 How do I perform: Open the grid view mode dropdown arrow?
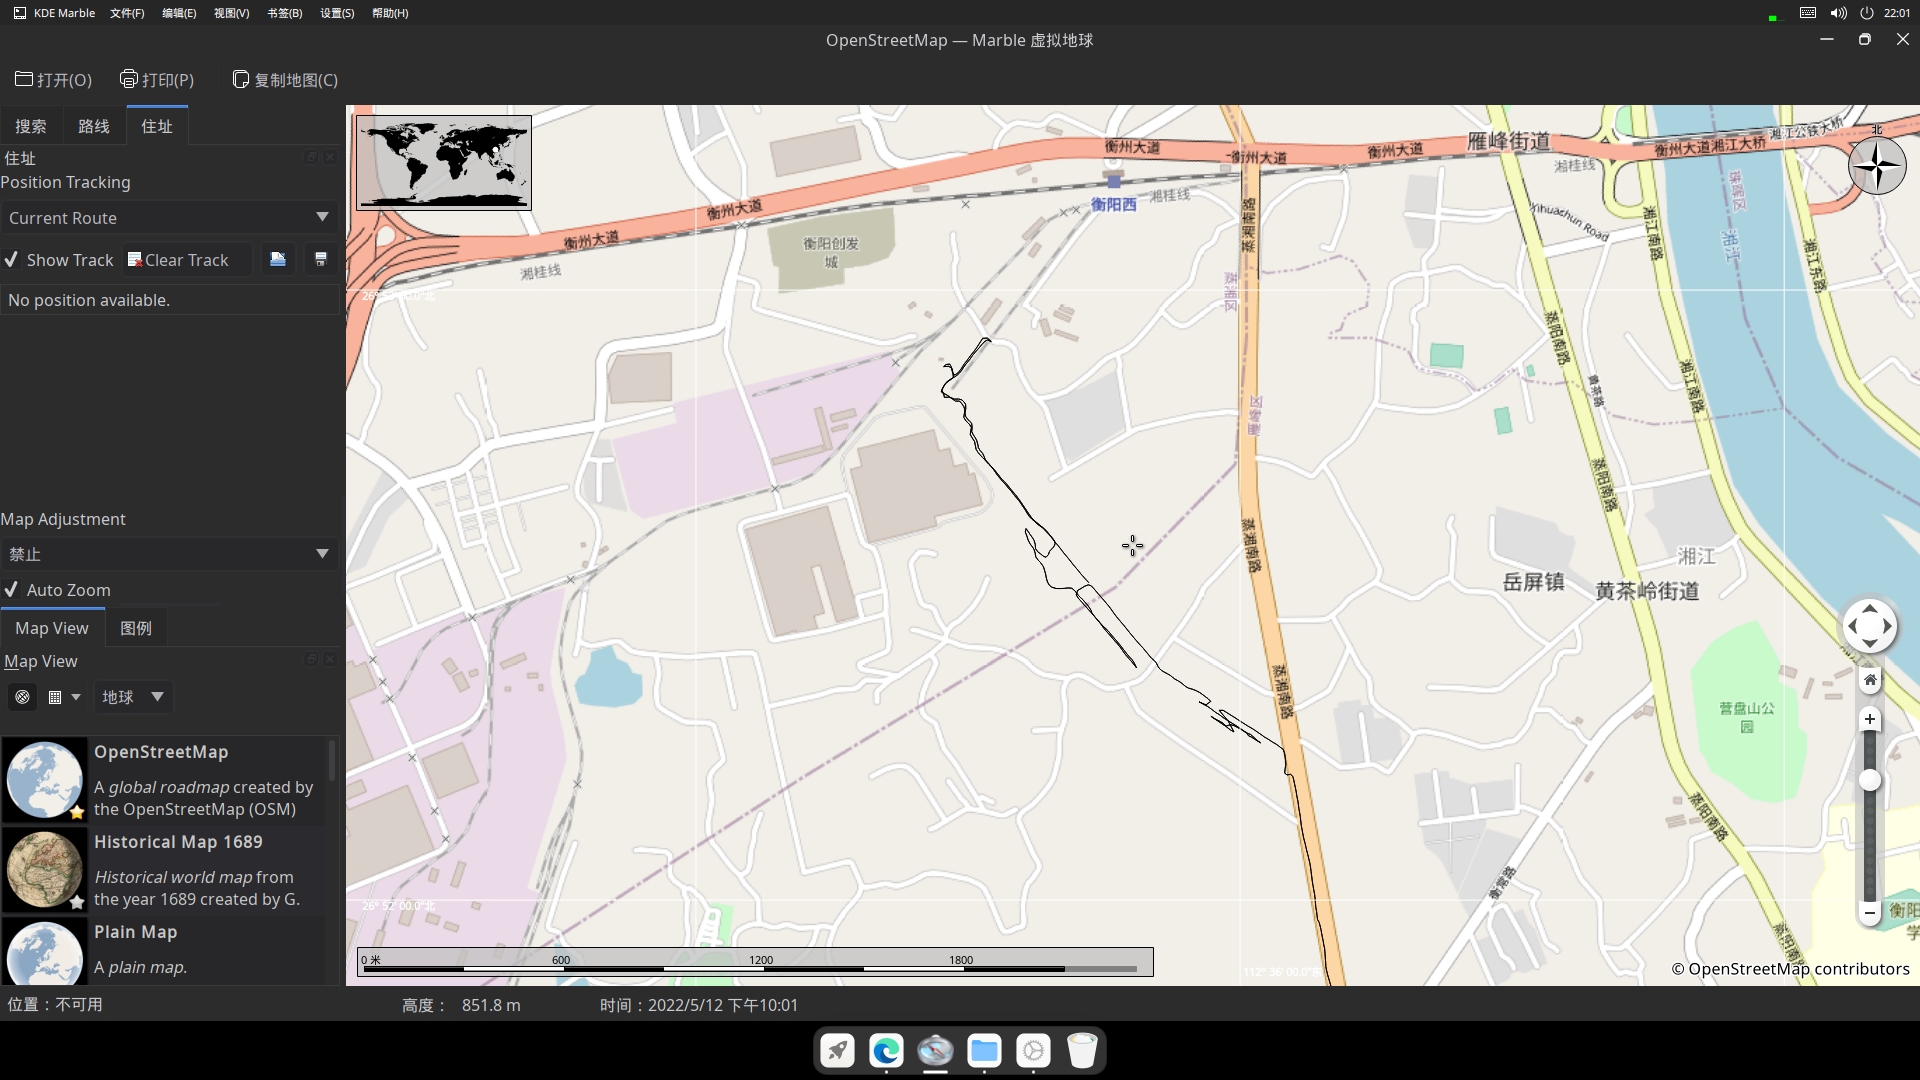[x=76, y=697]
